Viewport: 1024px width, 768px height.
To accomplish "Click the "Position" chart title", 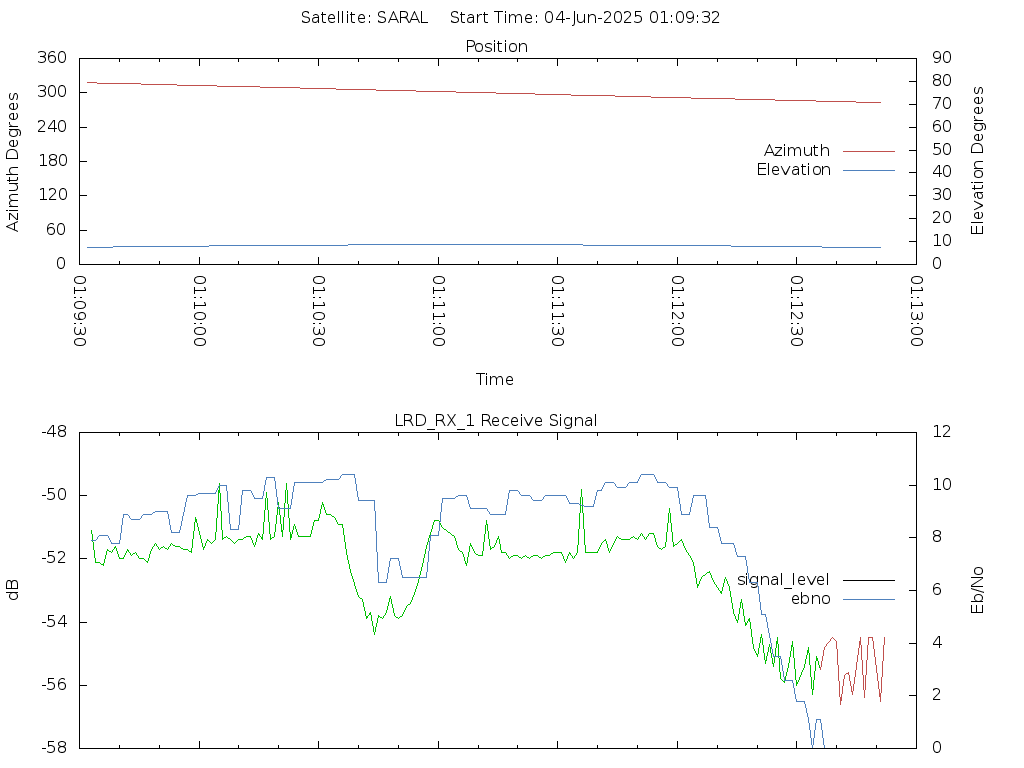I will [496, 46].
